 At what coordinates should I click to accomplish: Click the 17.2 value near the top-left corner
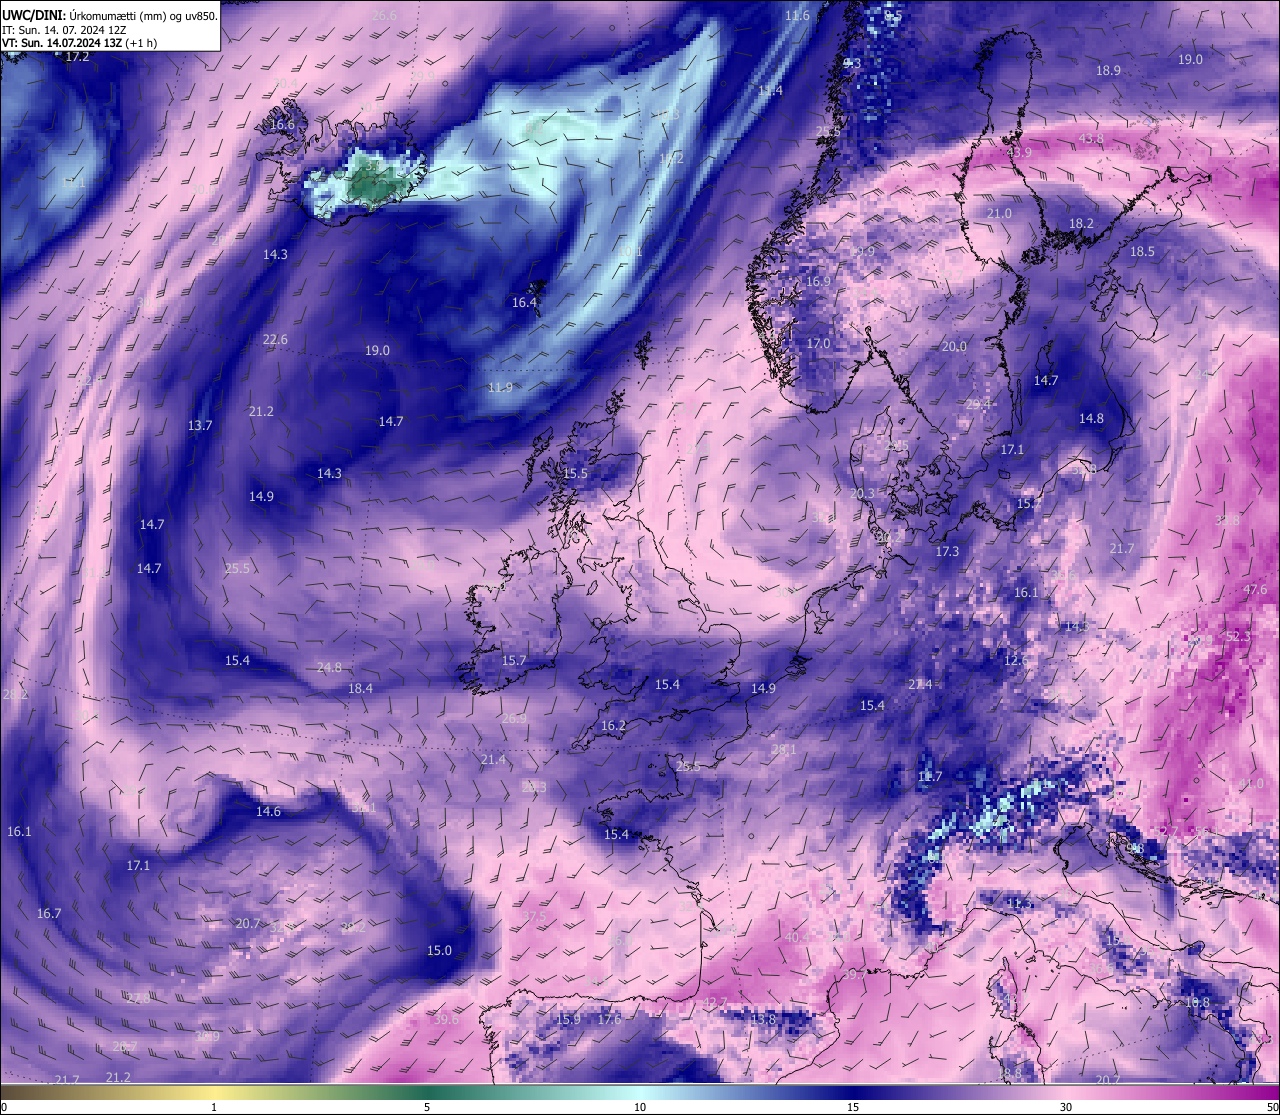(77, 57)
